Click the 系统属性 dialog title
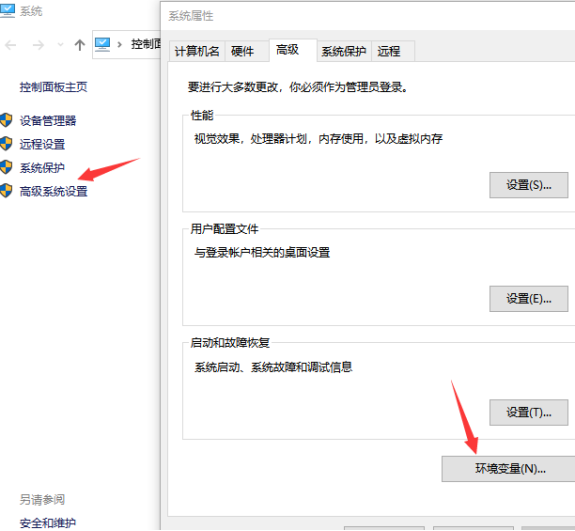The image size is (575, 531). point(191,16)
